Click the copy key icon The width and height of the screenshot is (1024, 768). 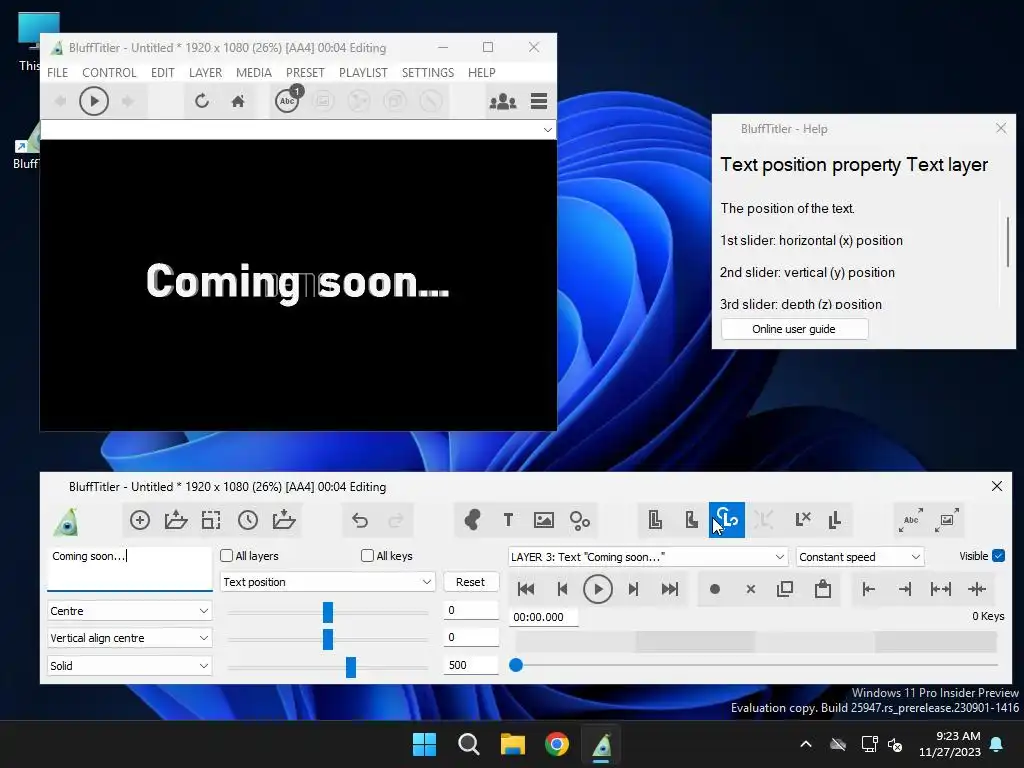(x=785, y=590)
